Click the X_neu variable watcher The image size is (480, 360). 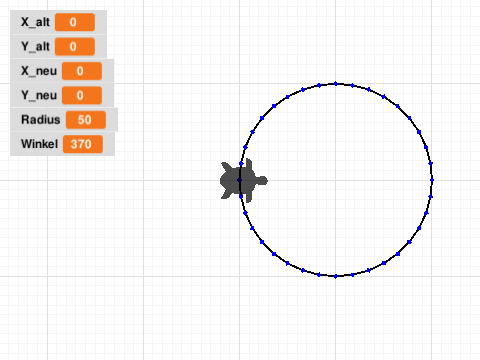(62, 71)
